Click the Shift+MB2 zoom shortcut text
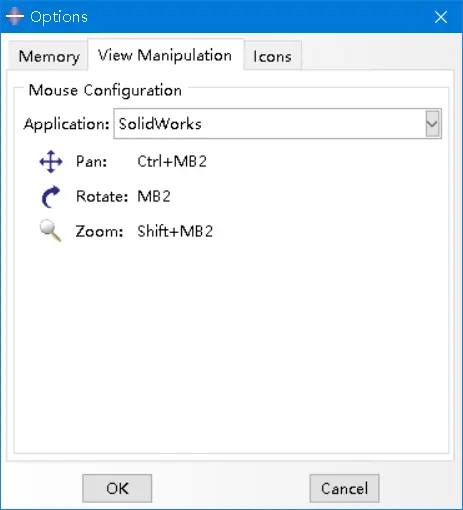 pos(175,231)
